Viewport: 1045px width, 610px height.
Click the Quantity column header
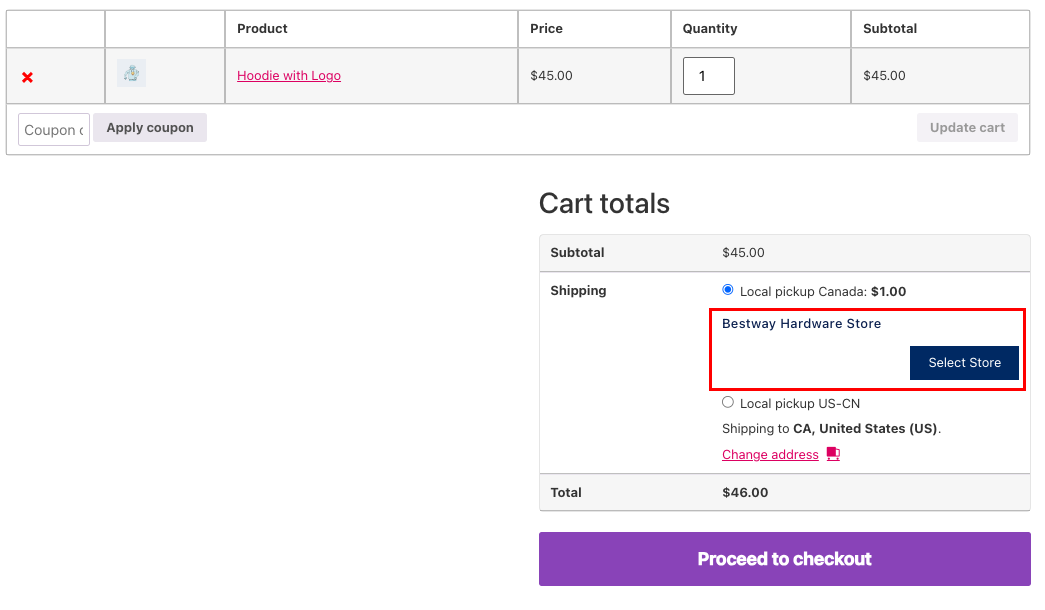point(710,29)
